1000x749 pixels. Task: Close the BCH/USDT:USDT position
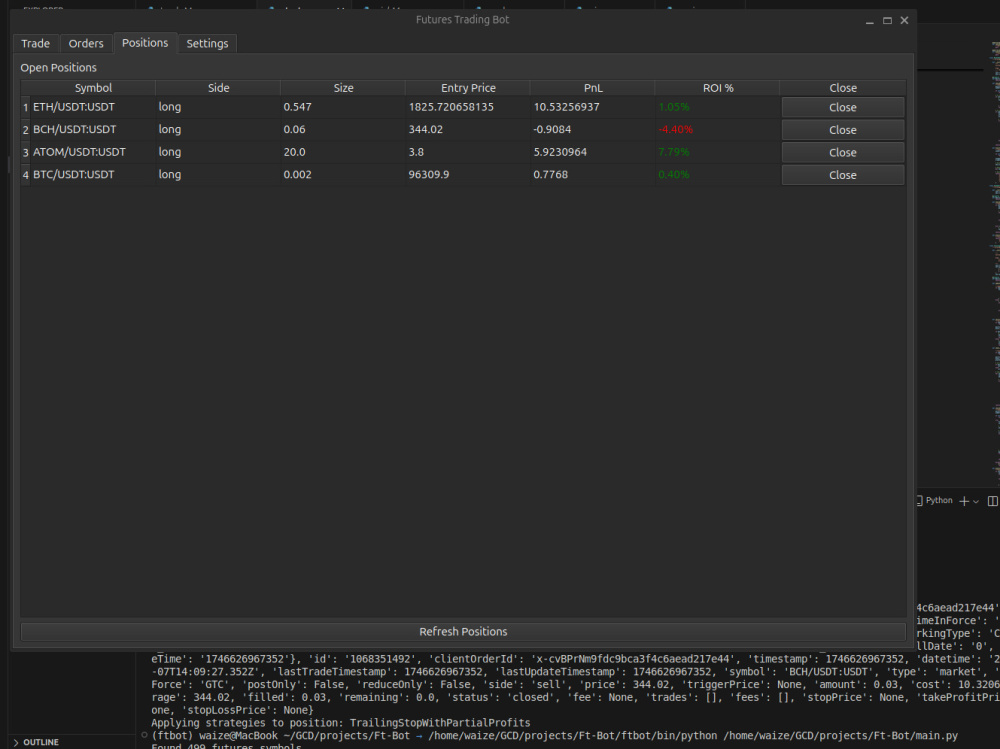coord(842,130)
